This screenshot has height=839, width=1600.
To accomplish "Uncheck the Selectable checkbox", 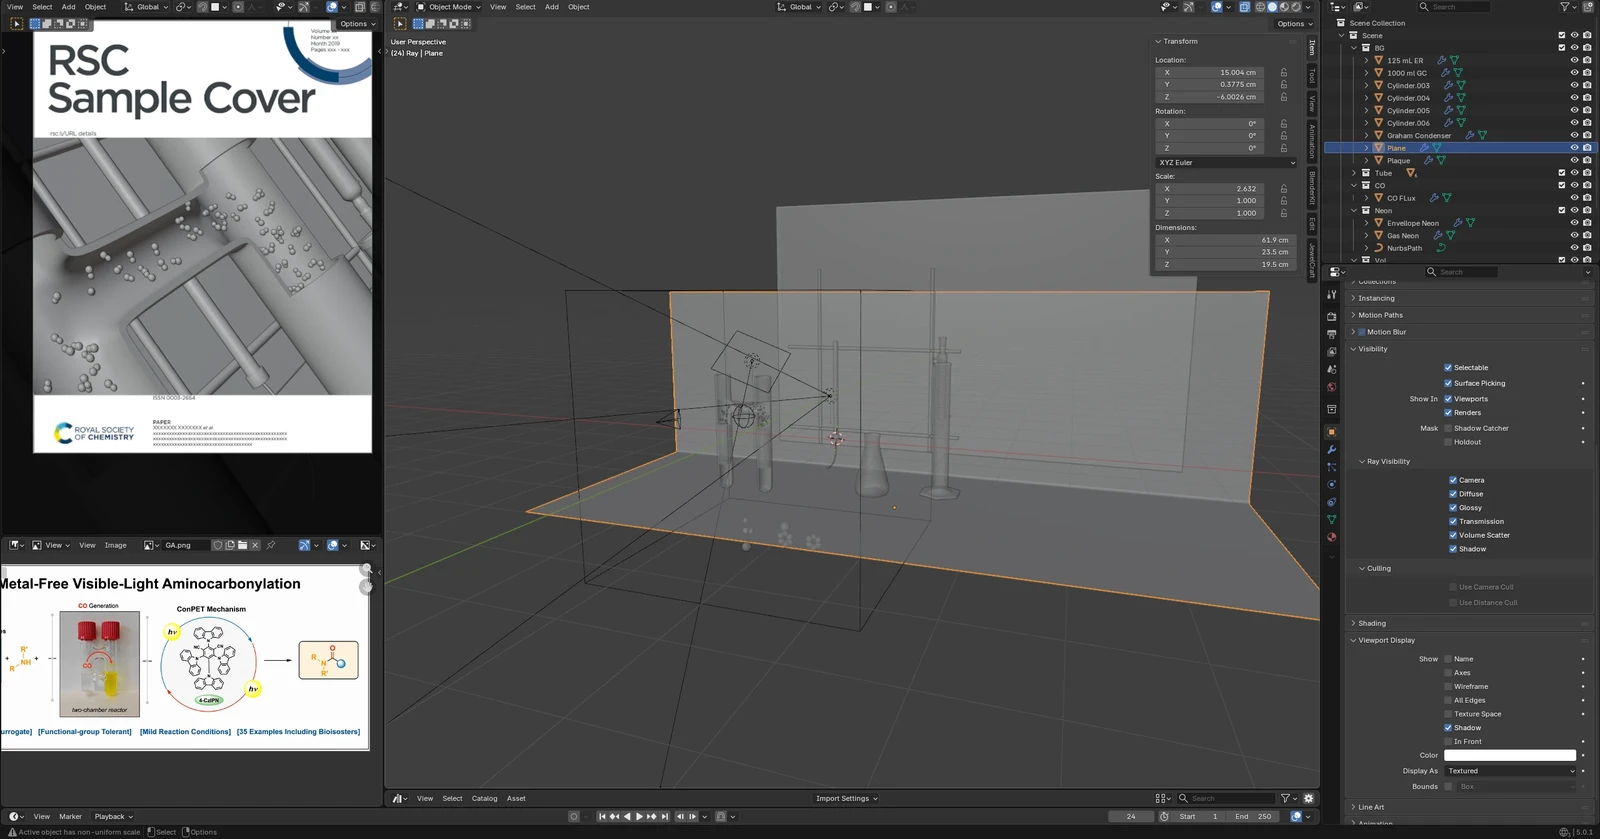I will [1448, 367].
